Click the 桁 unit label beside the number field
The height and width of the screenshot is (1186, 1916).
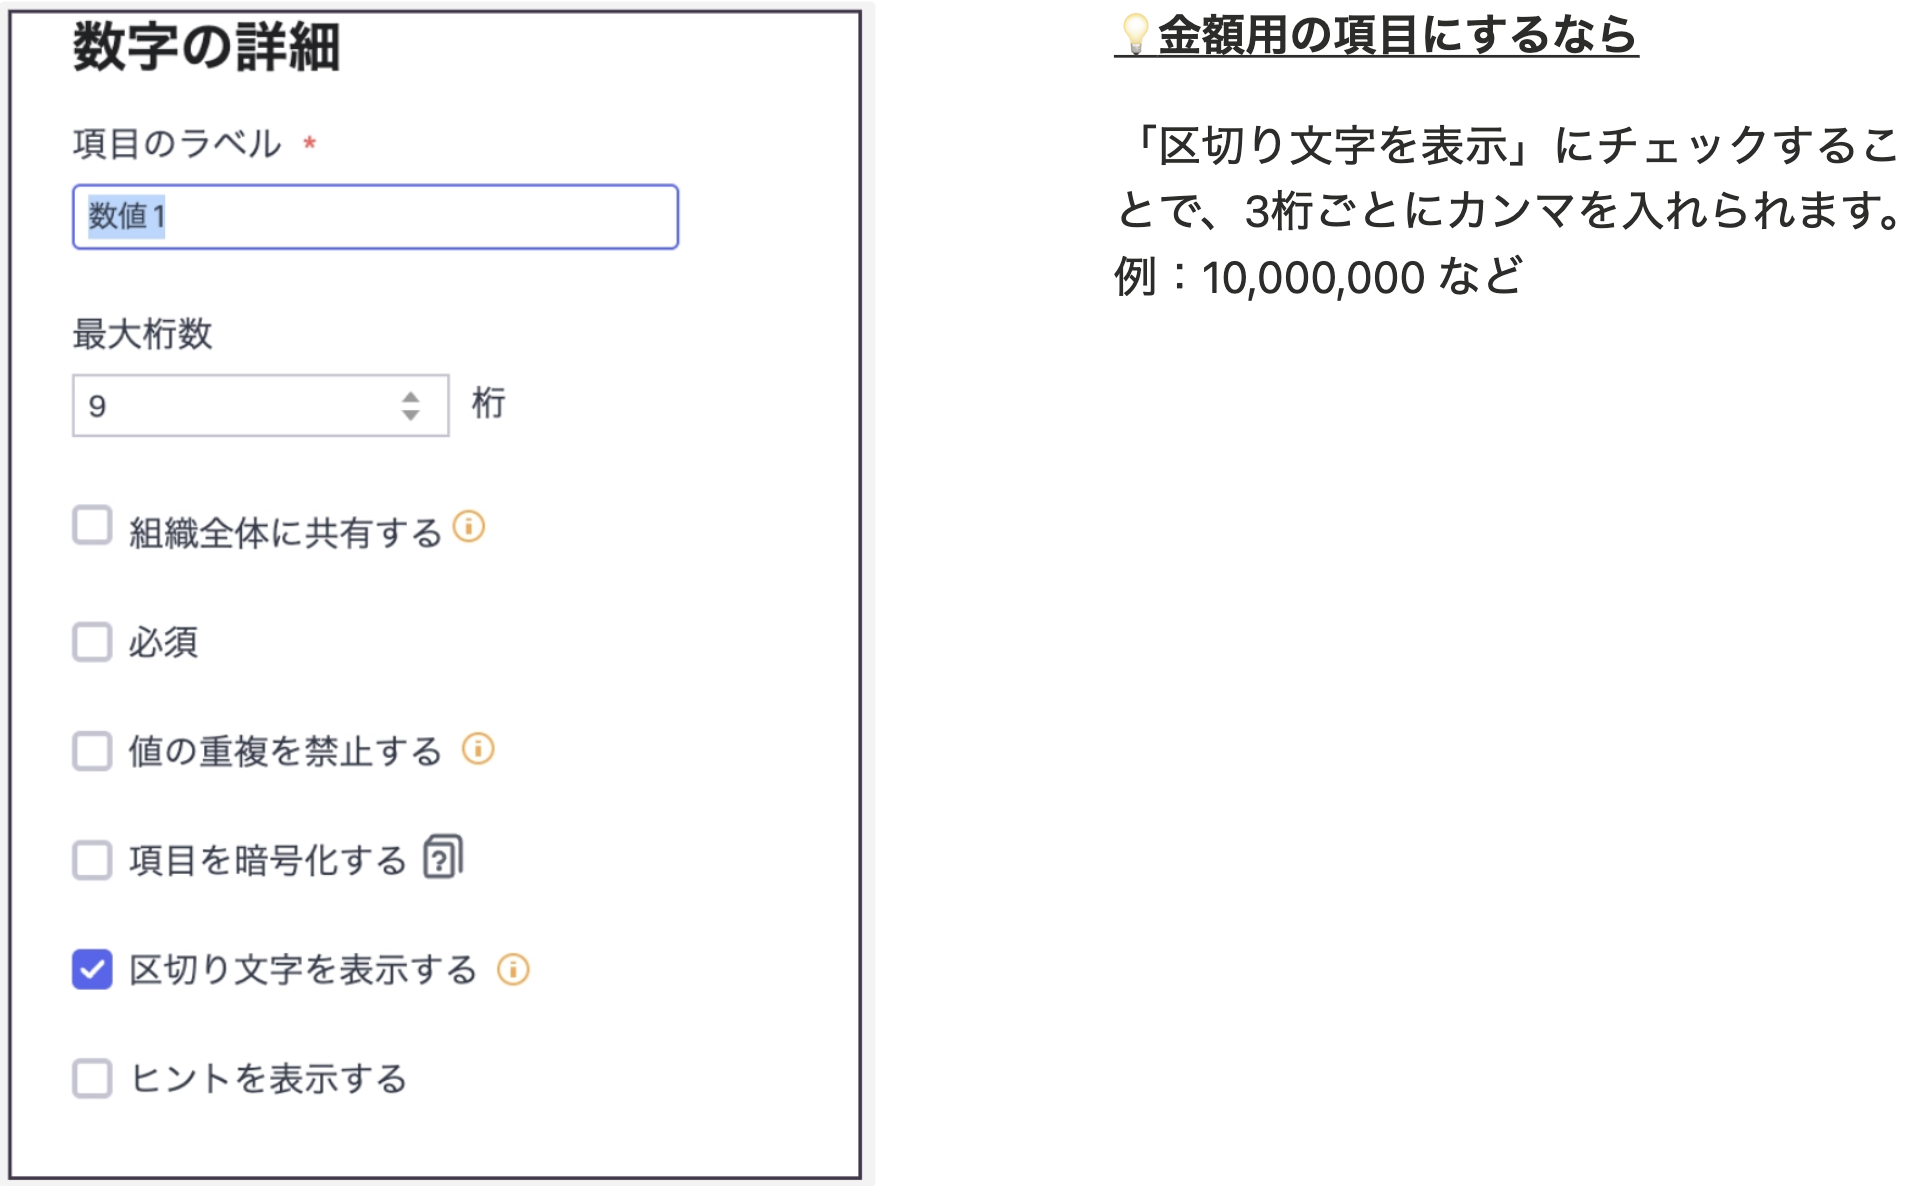tap(489, 403)
